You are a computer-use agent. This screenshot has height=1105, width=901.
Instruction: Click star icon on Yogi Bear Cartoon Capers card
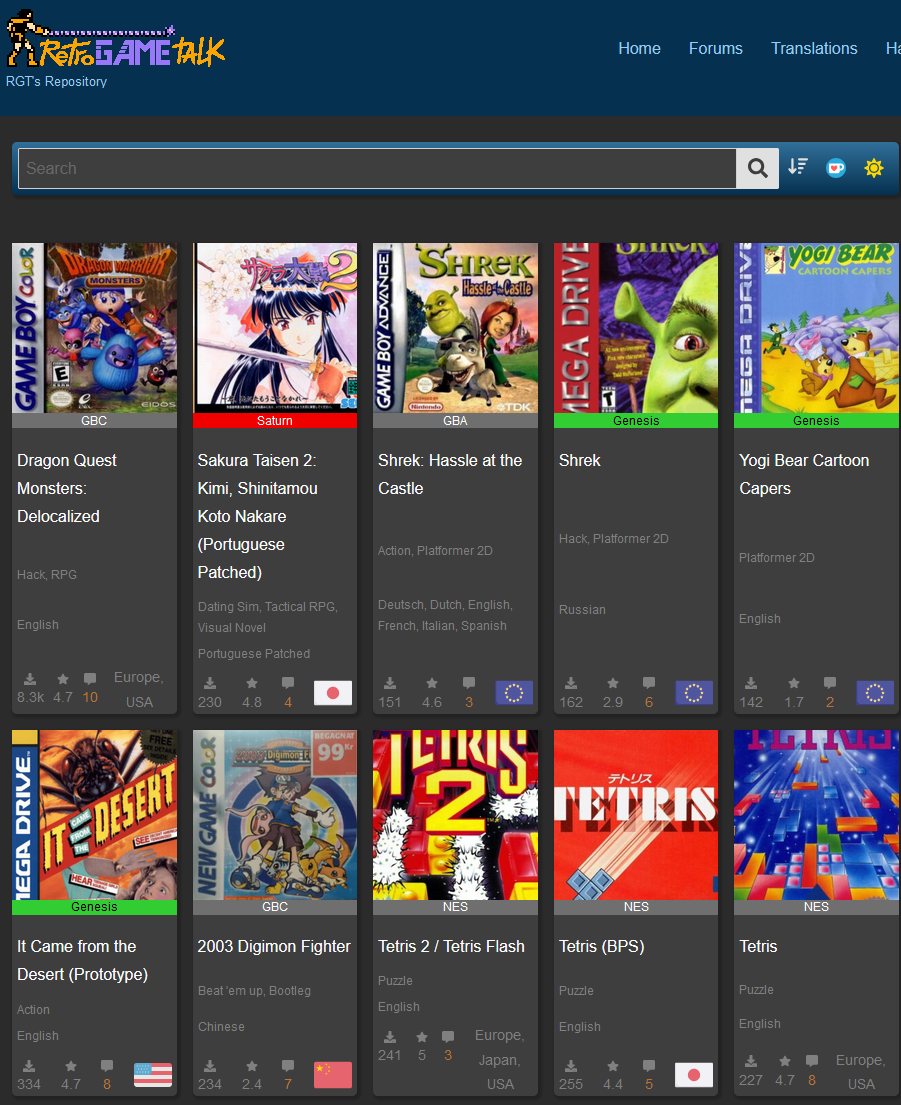(794, 683)
